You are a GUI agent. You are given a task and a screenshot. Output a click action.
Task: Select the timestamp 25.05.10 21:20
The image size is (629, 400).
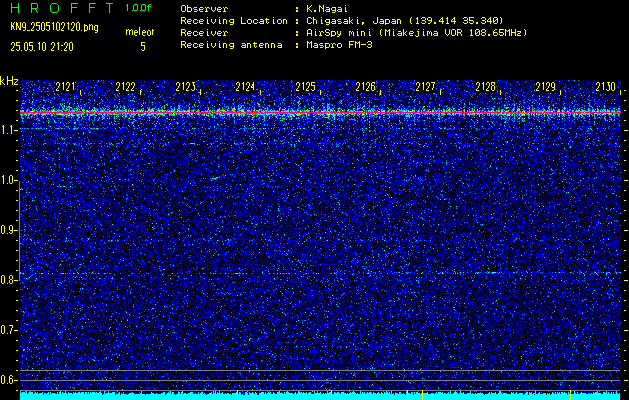coord(42,47)
